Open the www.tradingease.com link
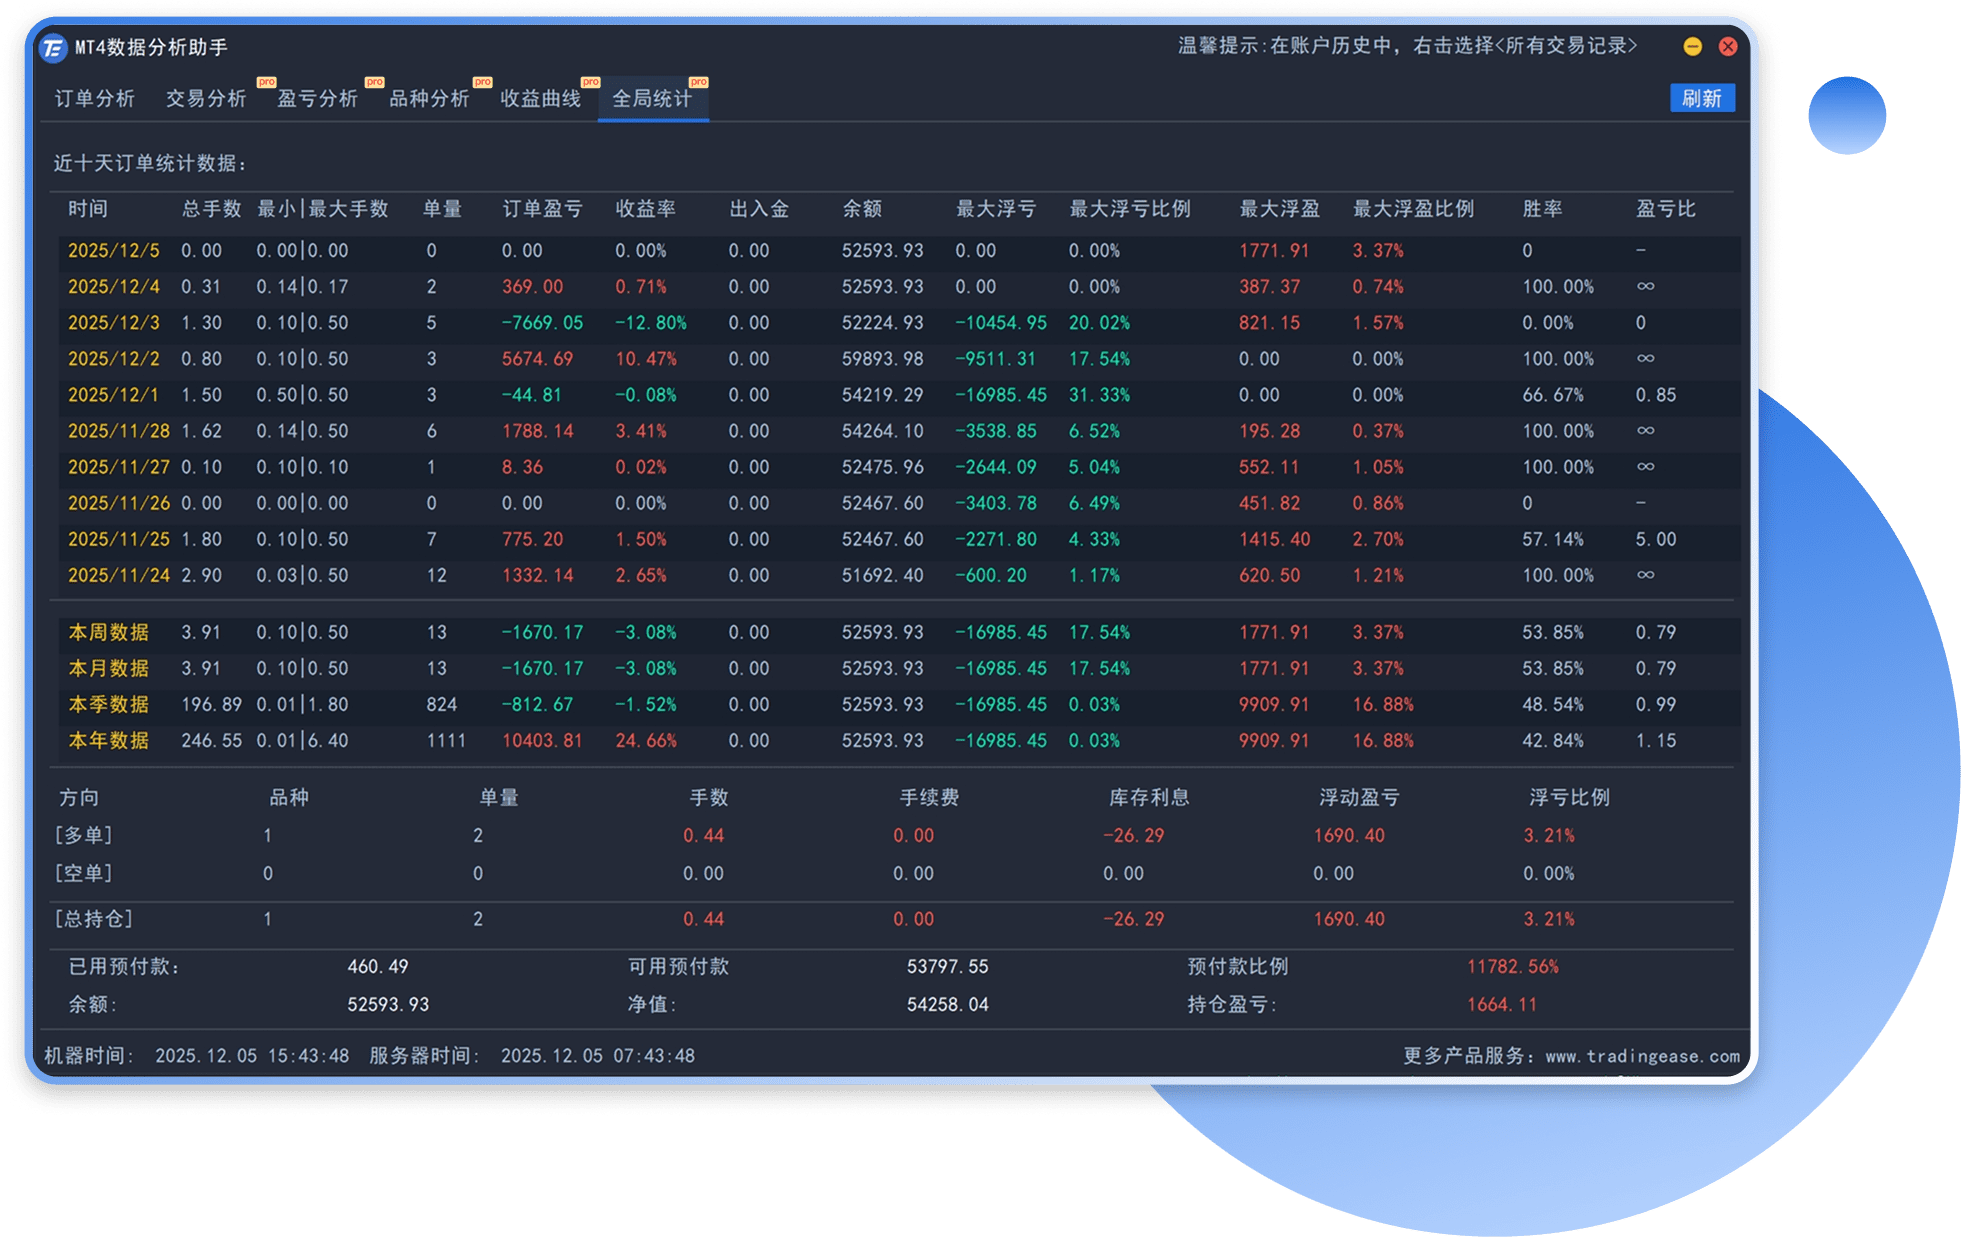 [1642, 1056]
